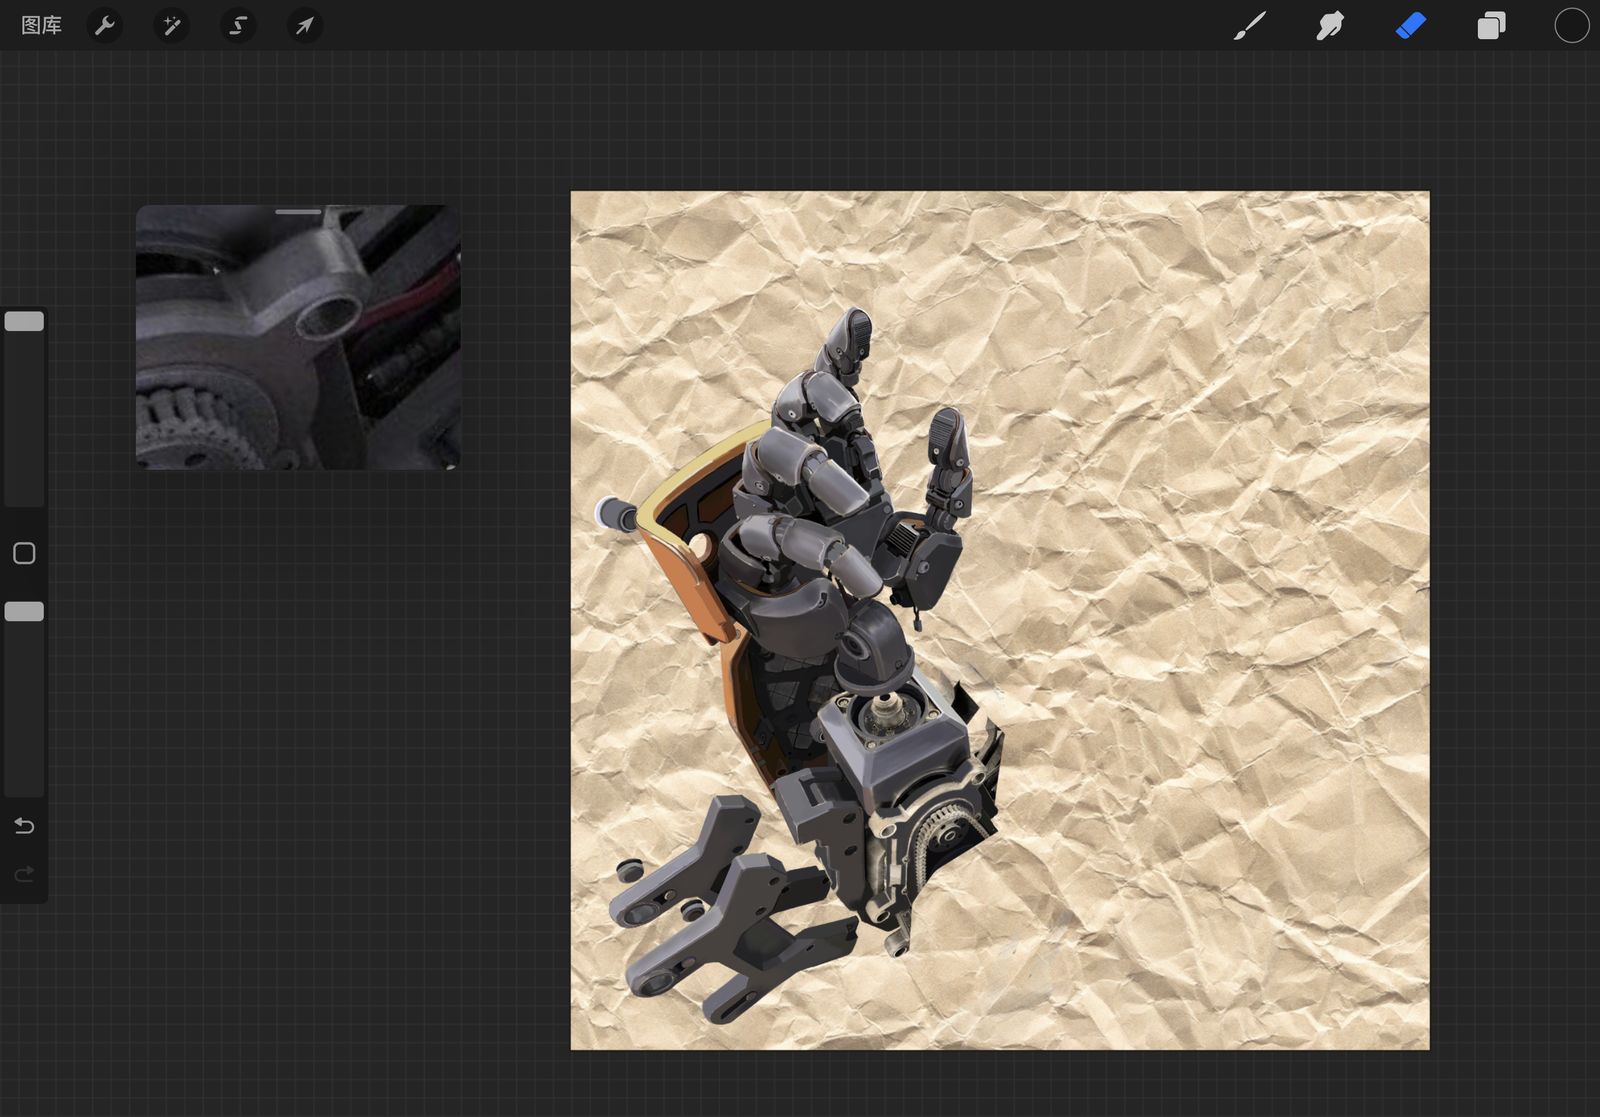Redo the last action
Screen dimensions: 1600x1117
click(x=24, y=874)
